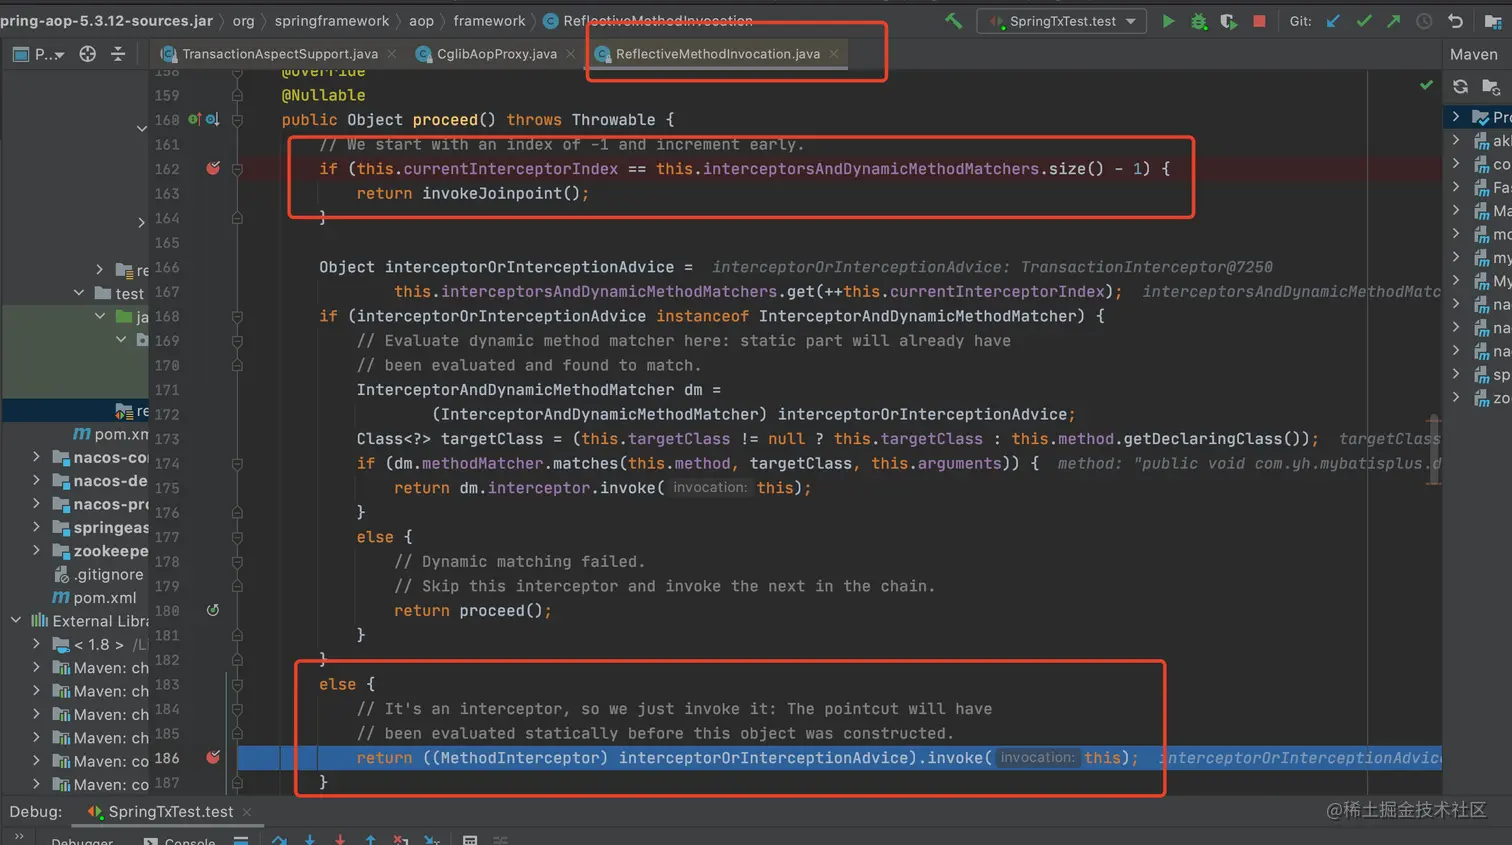
Task: Toggle the code fold marker on line 181
Action: click(237, 635)
